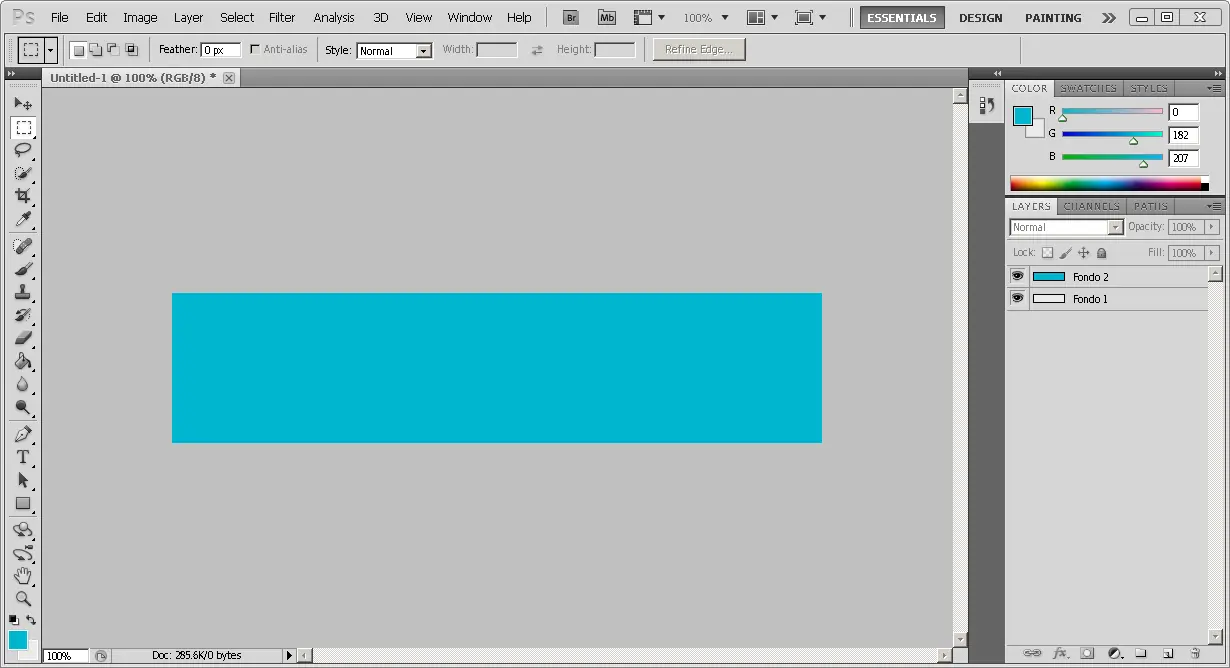Toggle visibility of Fondo 1 layer
1230x668 pixels.
click(x=1017, y=298)
